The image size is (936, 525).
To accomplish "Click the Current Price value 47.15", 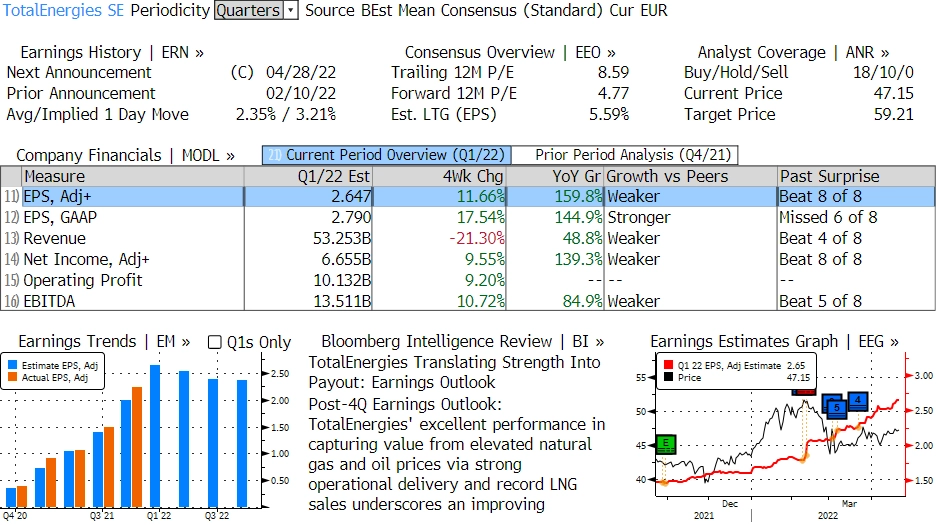I will pos(894,94).
